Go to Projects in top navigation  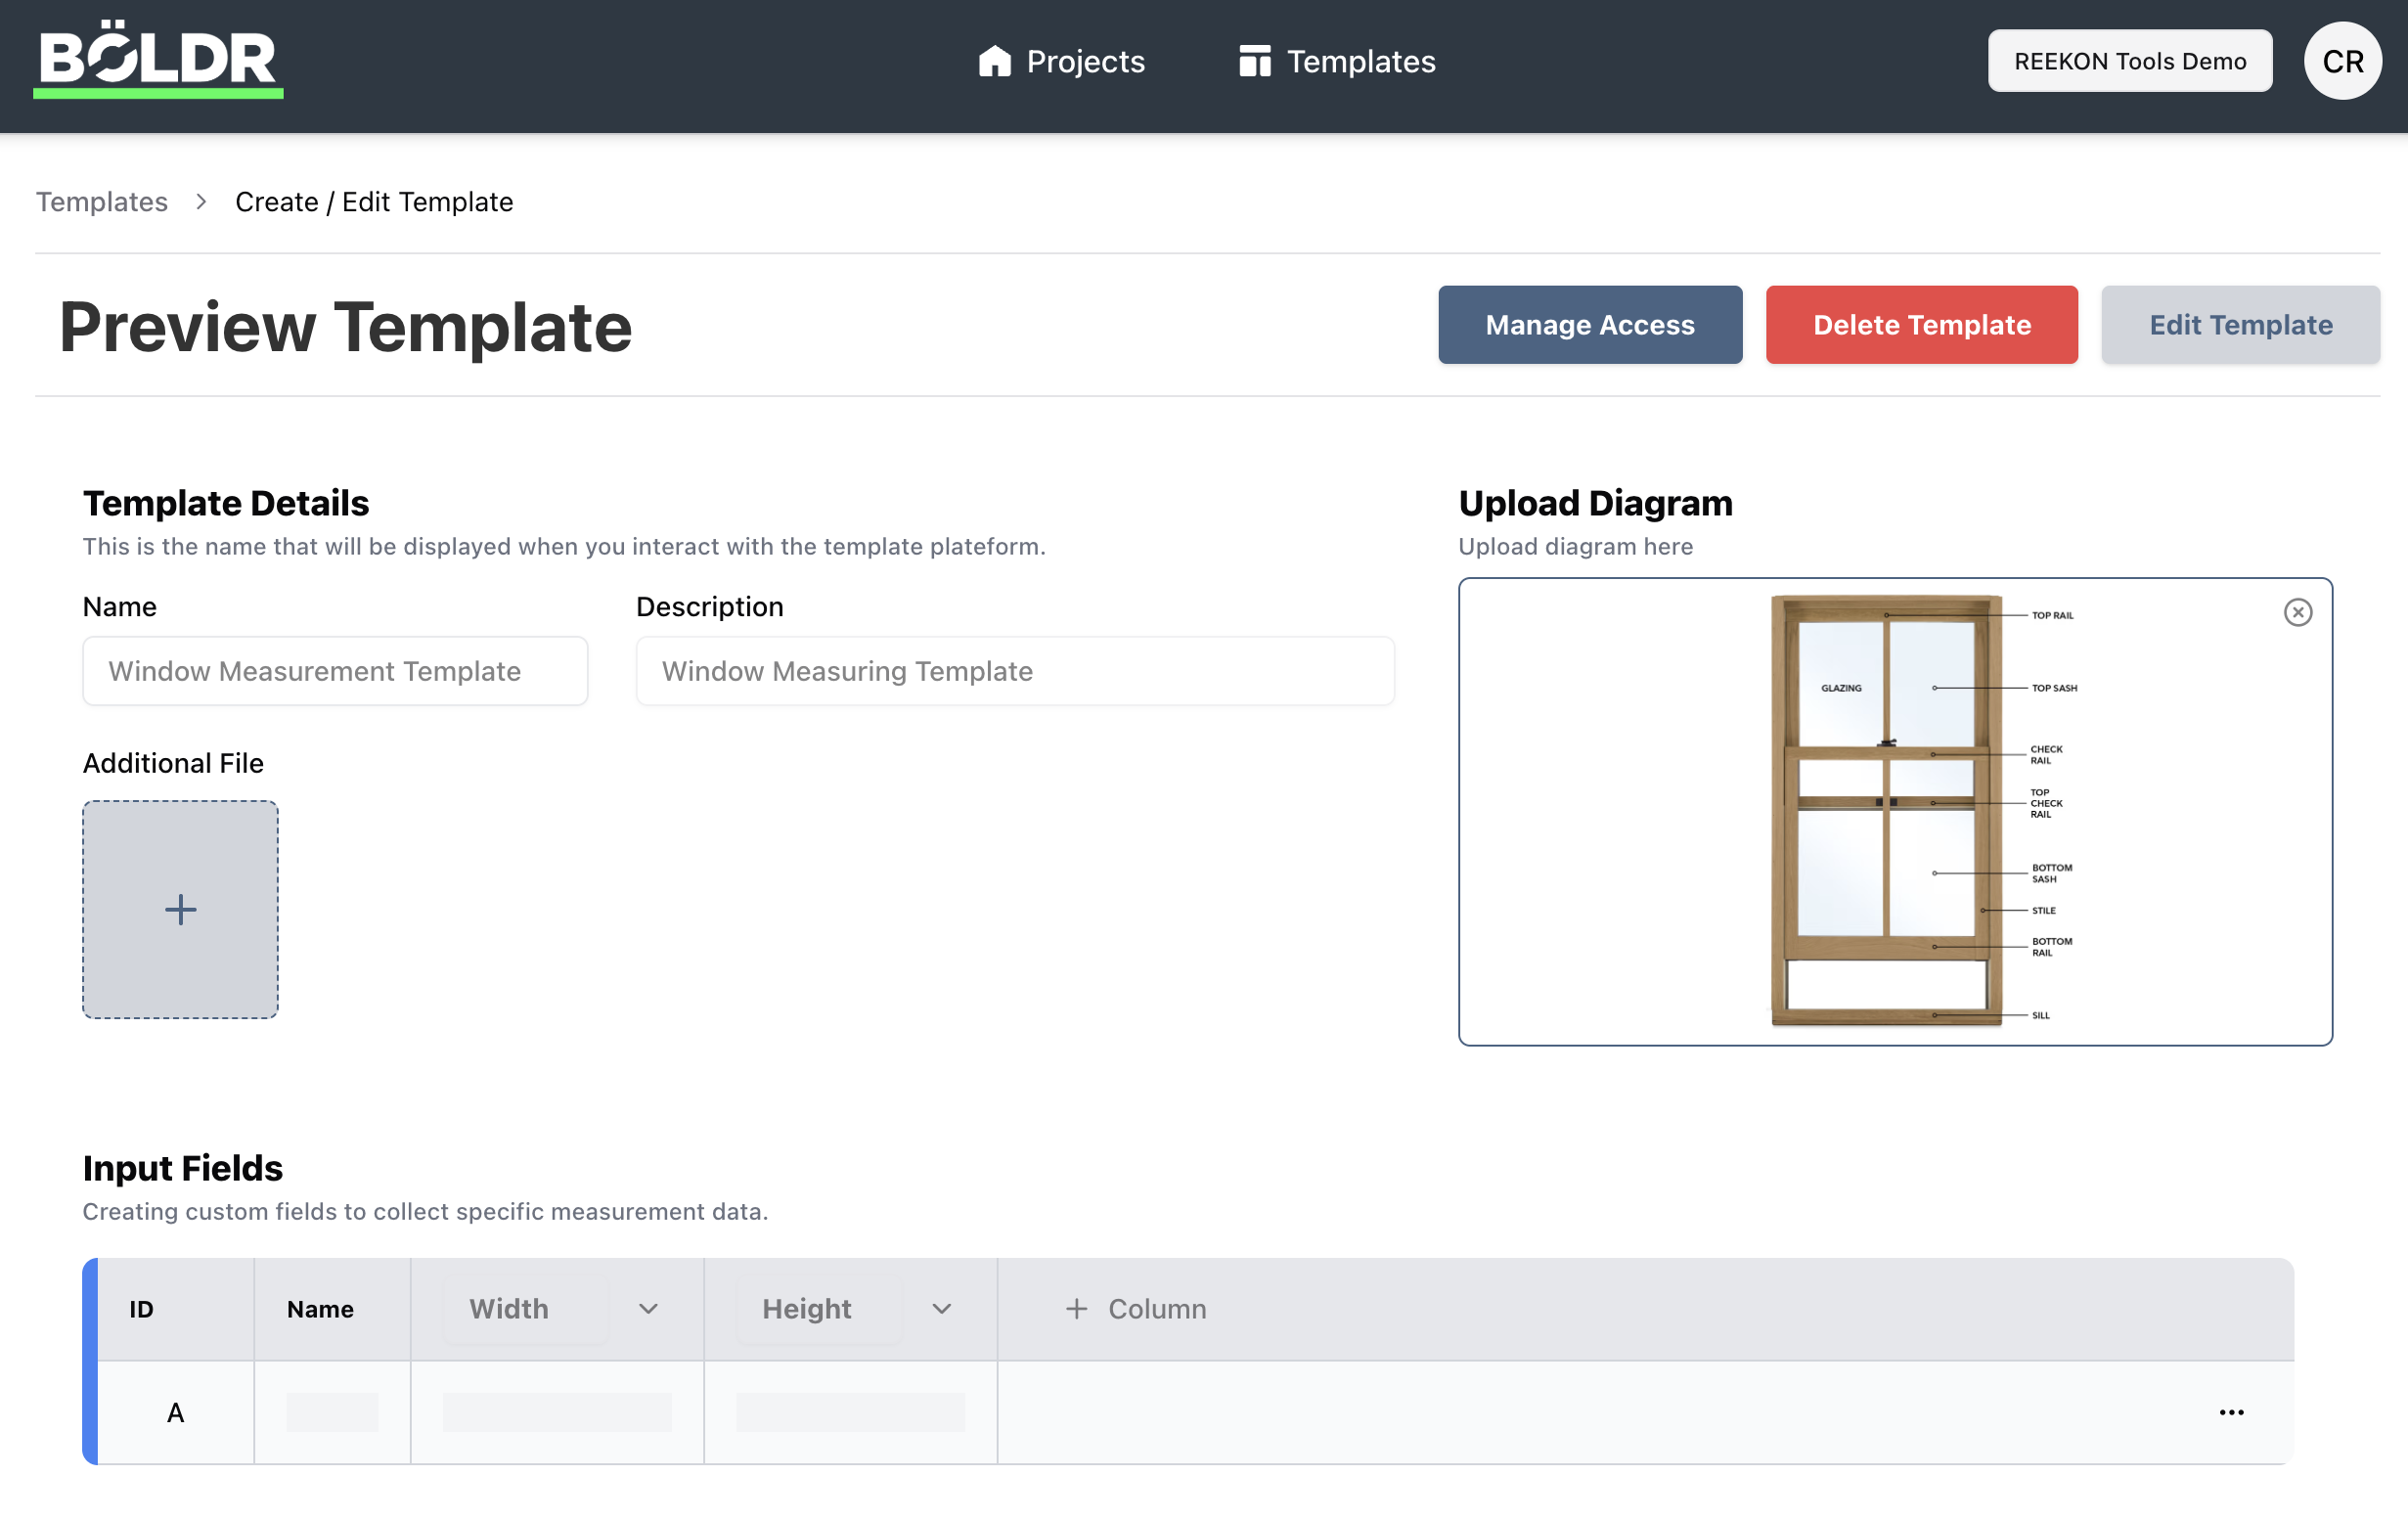(1061, 61)
